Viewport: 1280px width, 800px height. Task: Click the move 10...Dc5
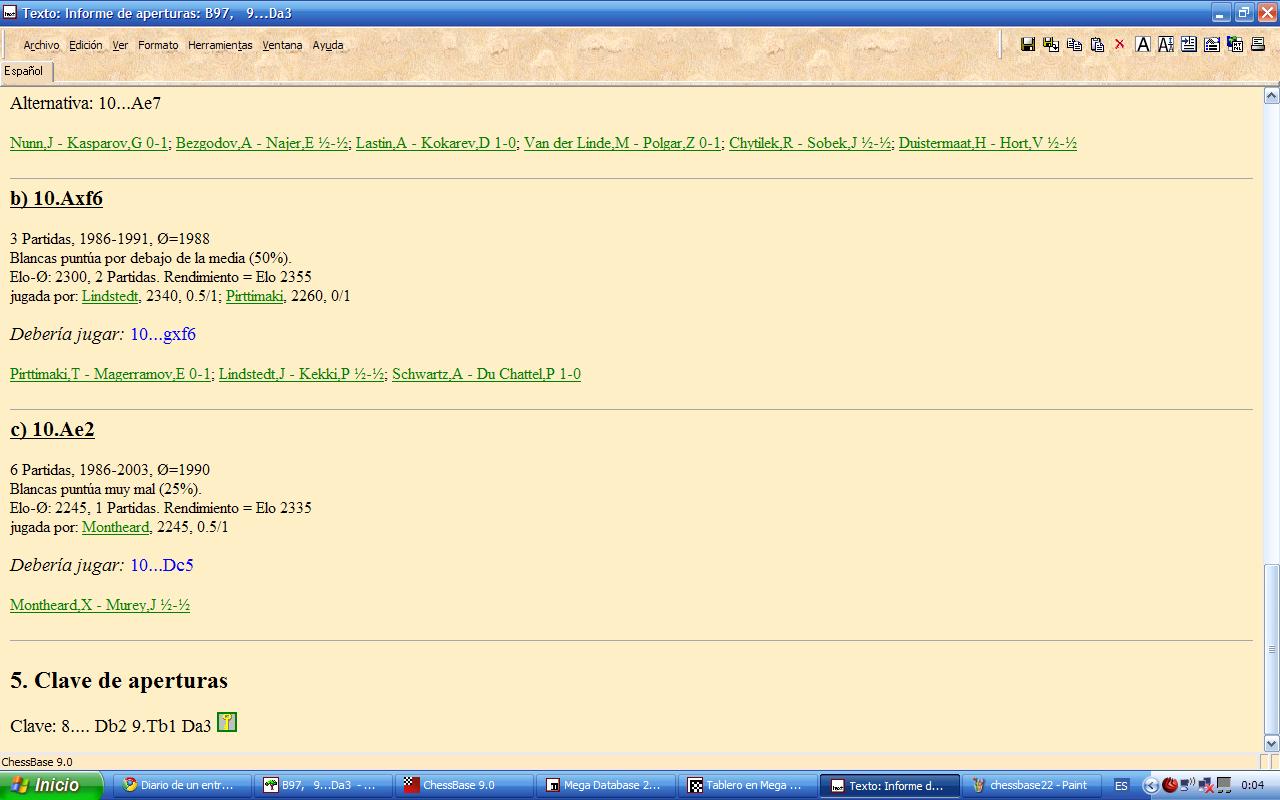point(162,565)
